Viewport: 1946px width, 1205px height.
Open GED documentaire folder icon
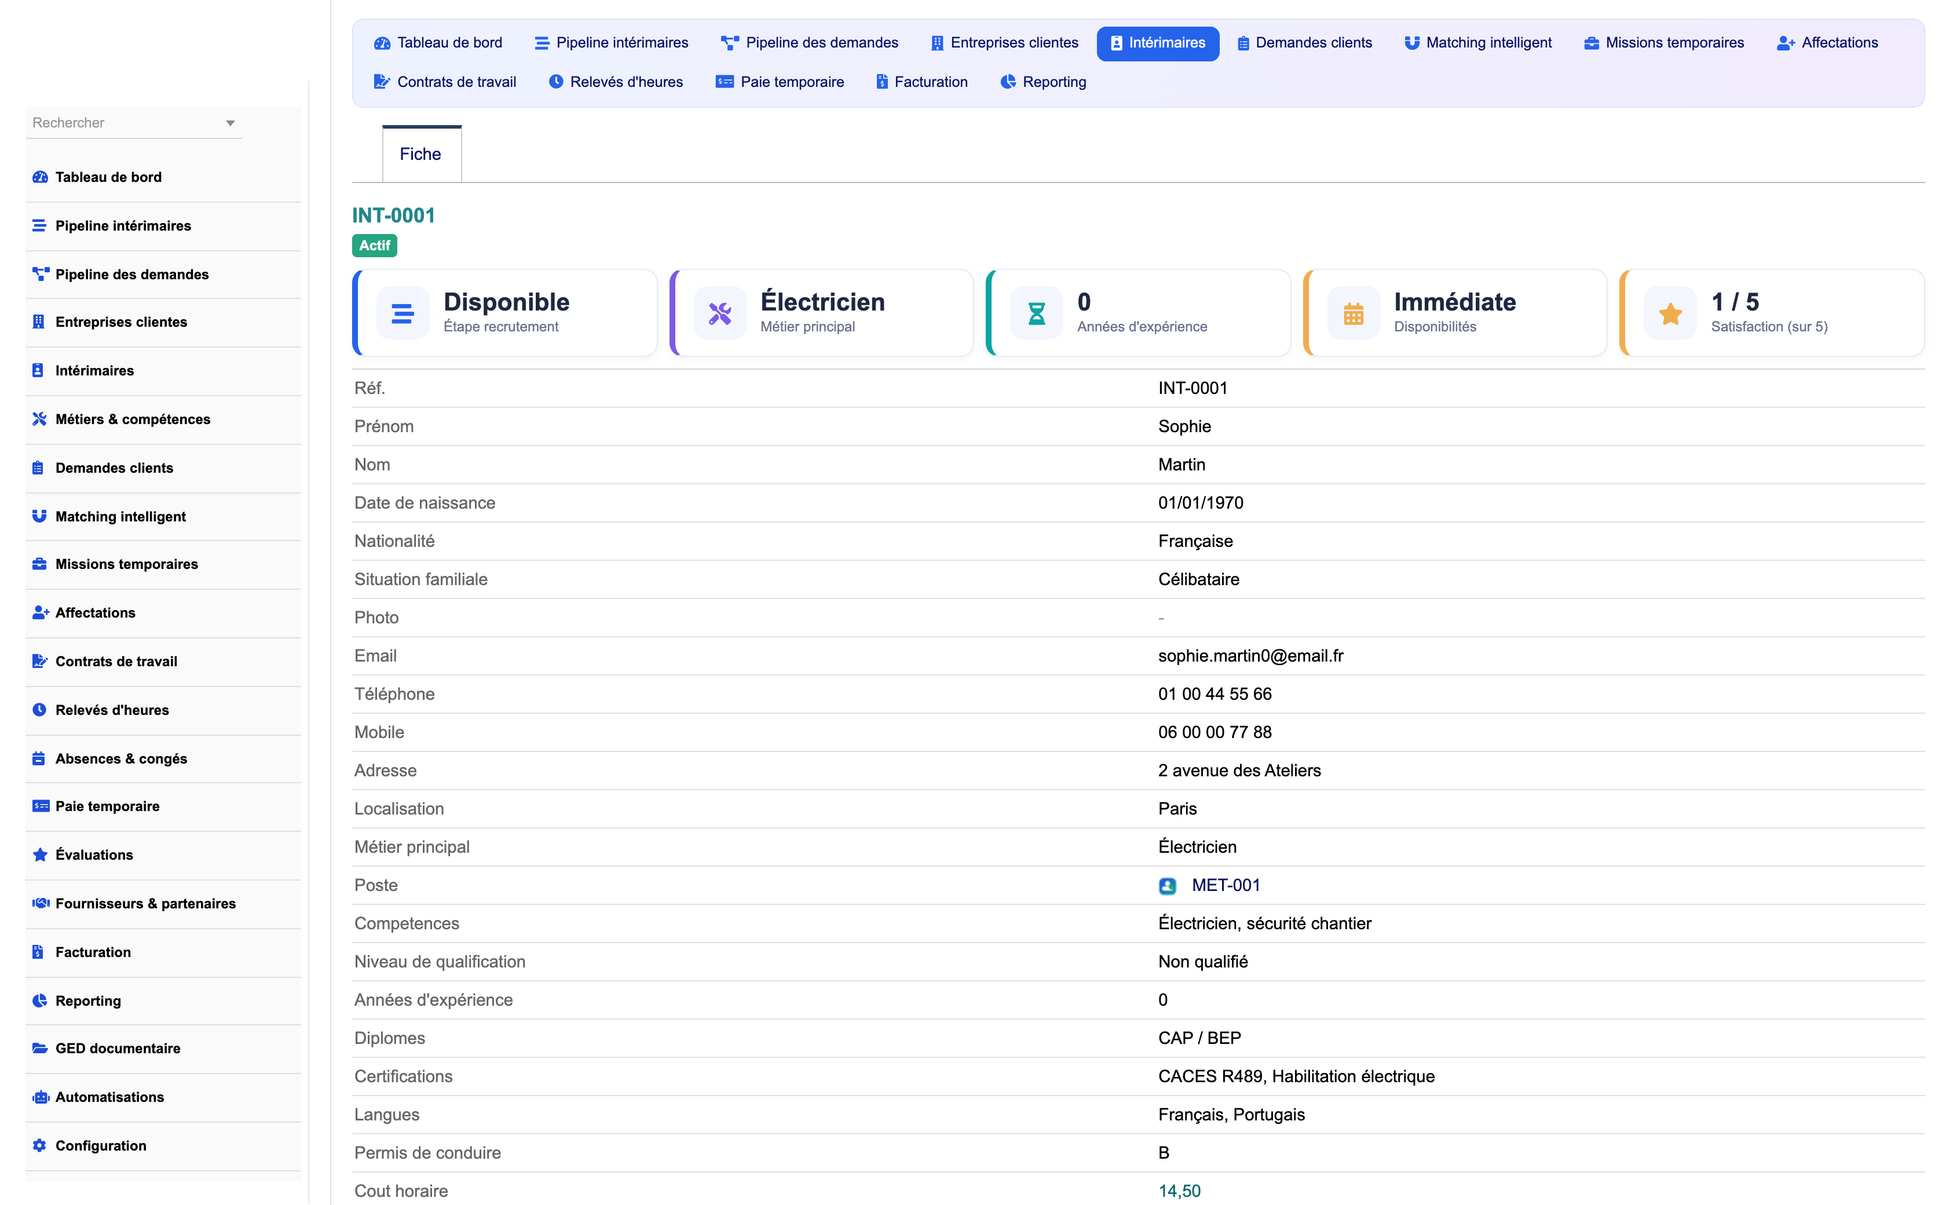(39, 1049)
